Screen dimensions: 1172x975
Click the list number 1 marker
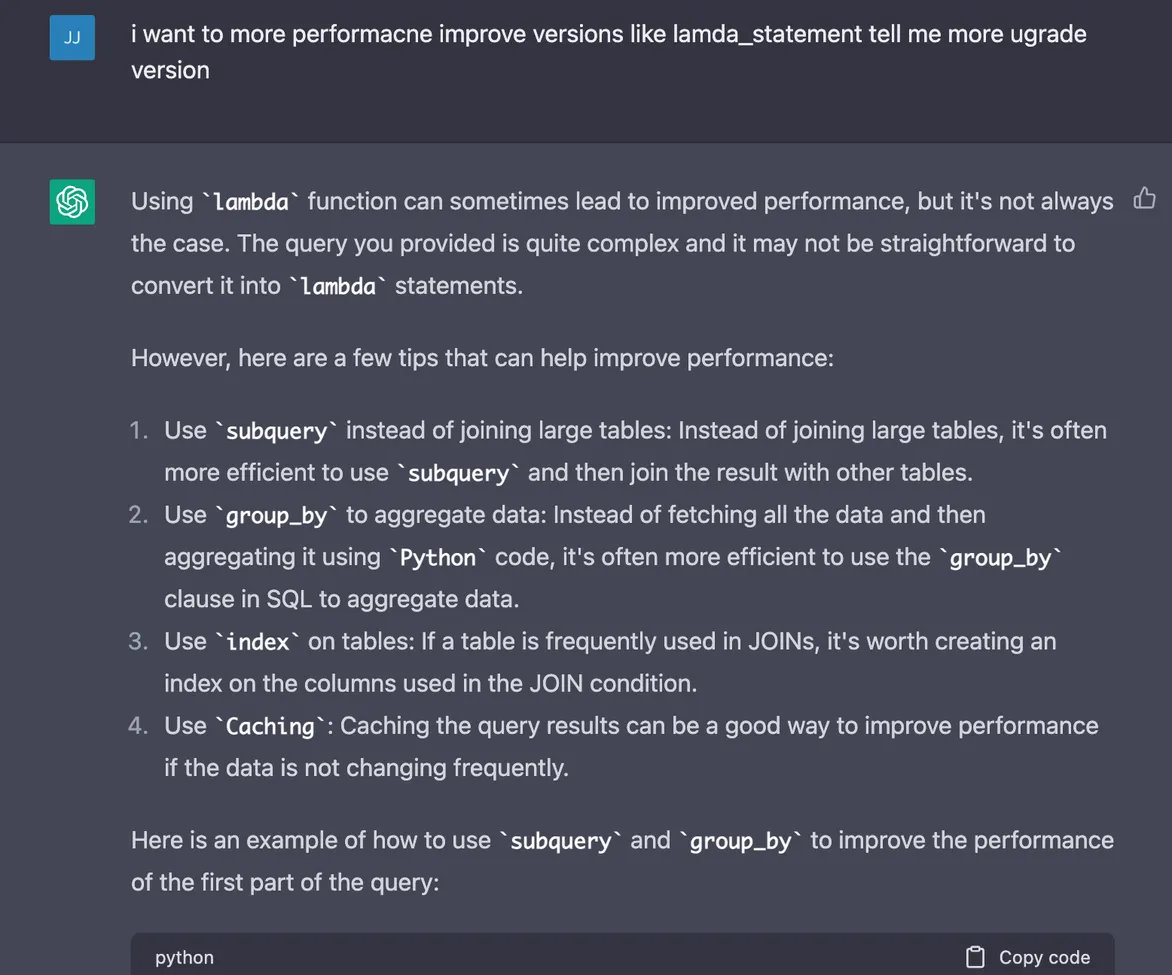point(139,431)
